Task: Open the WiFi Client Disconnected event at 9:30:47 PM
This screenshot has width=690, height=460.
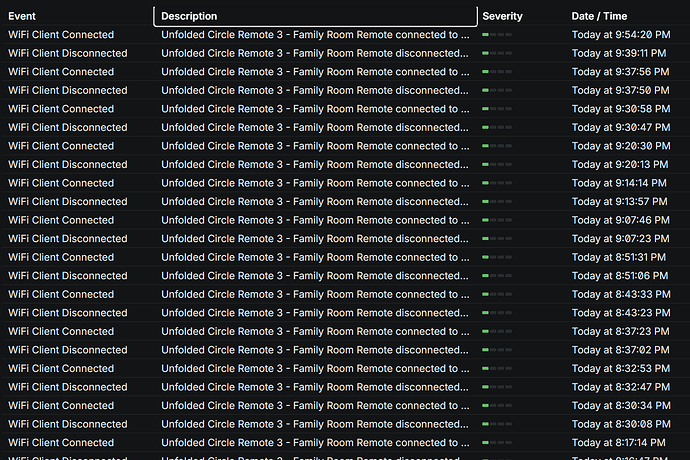Action: [x=68, y=127]
